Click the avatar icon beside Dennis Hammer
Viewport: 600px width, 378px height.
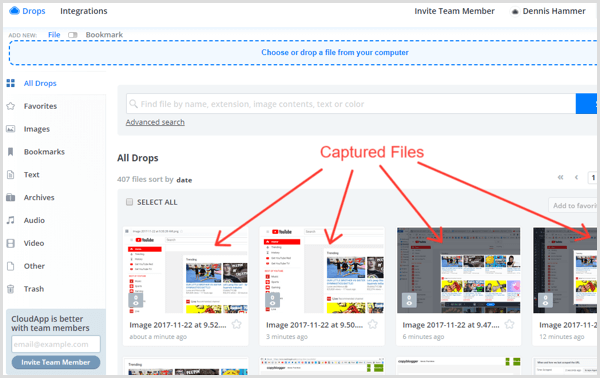point(515,12)
